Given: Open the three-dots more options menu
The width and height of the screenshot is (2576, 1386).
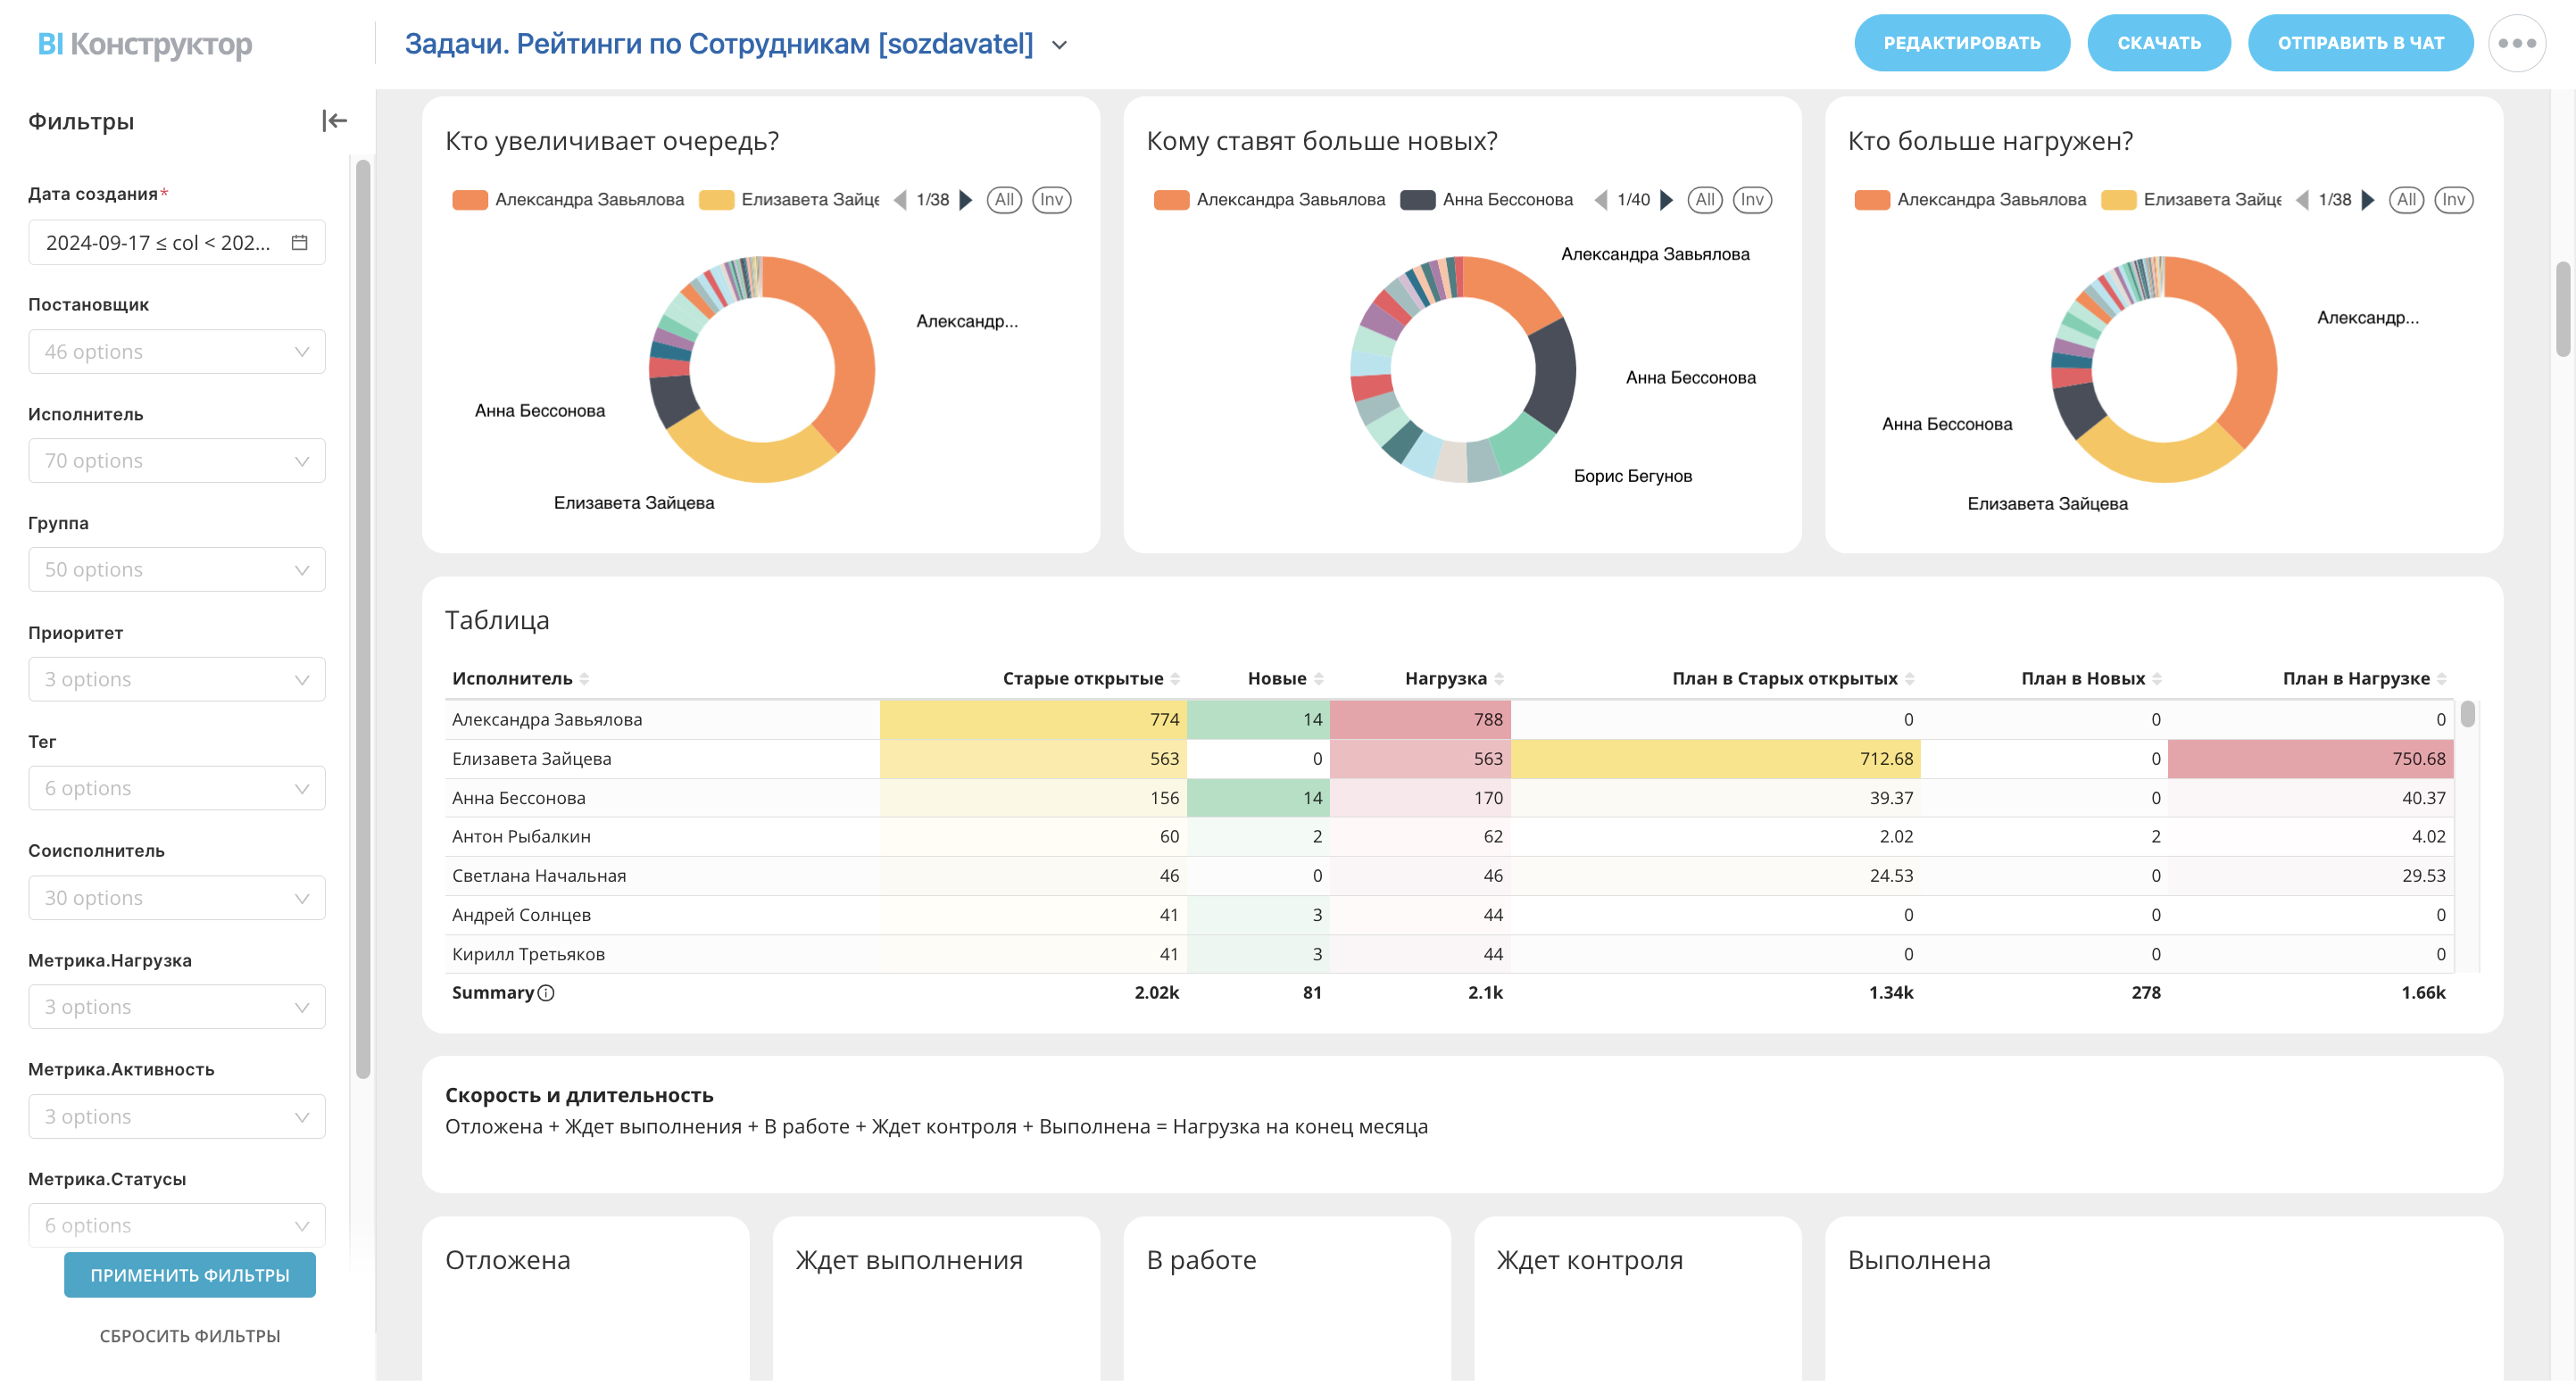Looking at the screenshot, I should [2516, 43].
